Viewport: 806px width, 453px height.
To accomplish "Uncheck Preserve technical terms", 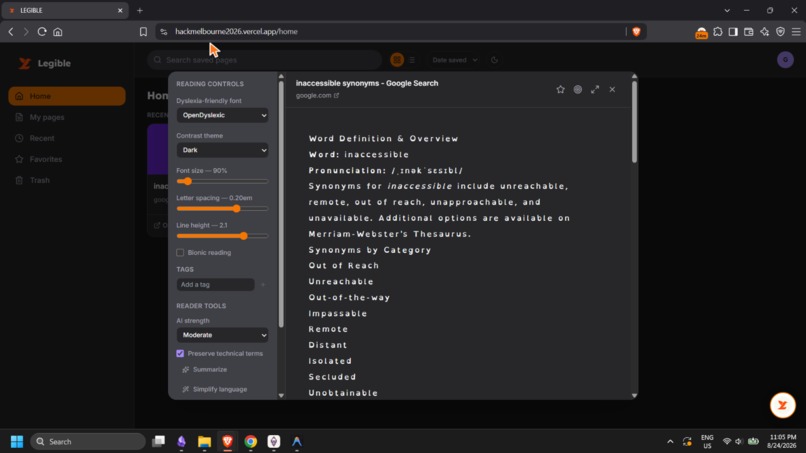I will (180, 353).
